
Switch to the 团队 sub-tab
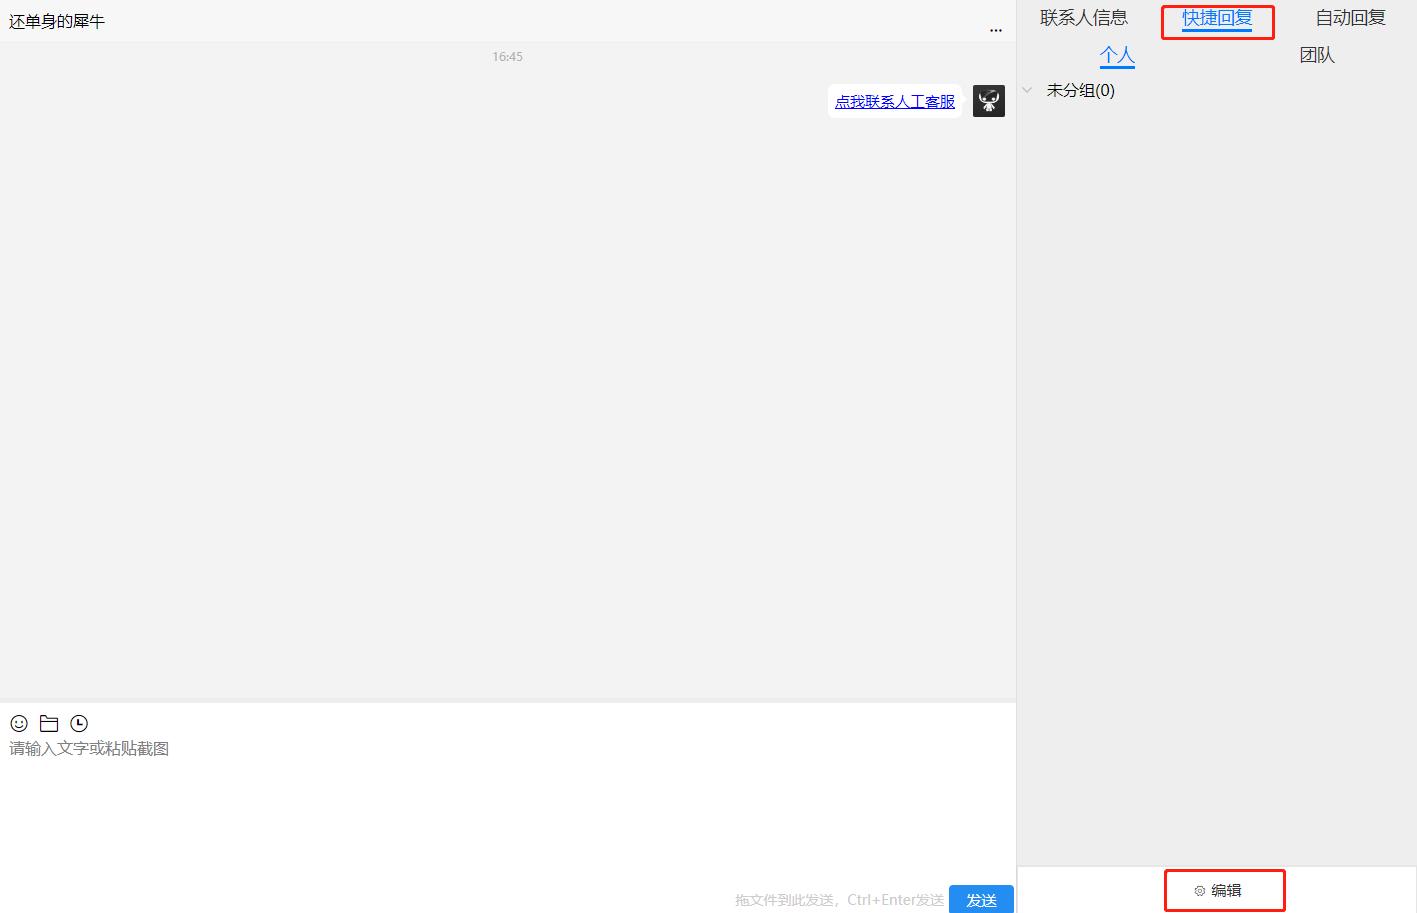pyautogui.click(x=1317, y=56)
